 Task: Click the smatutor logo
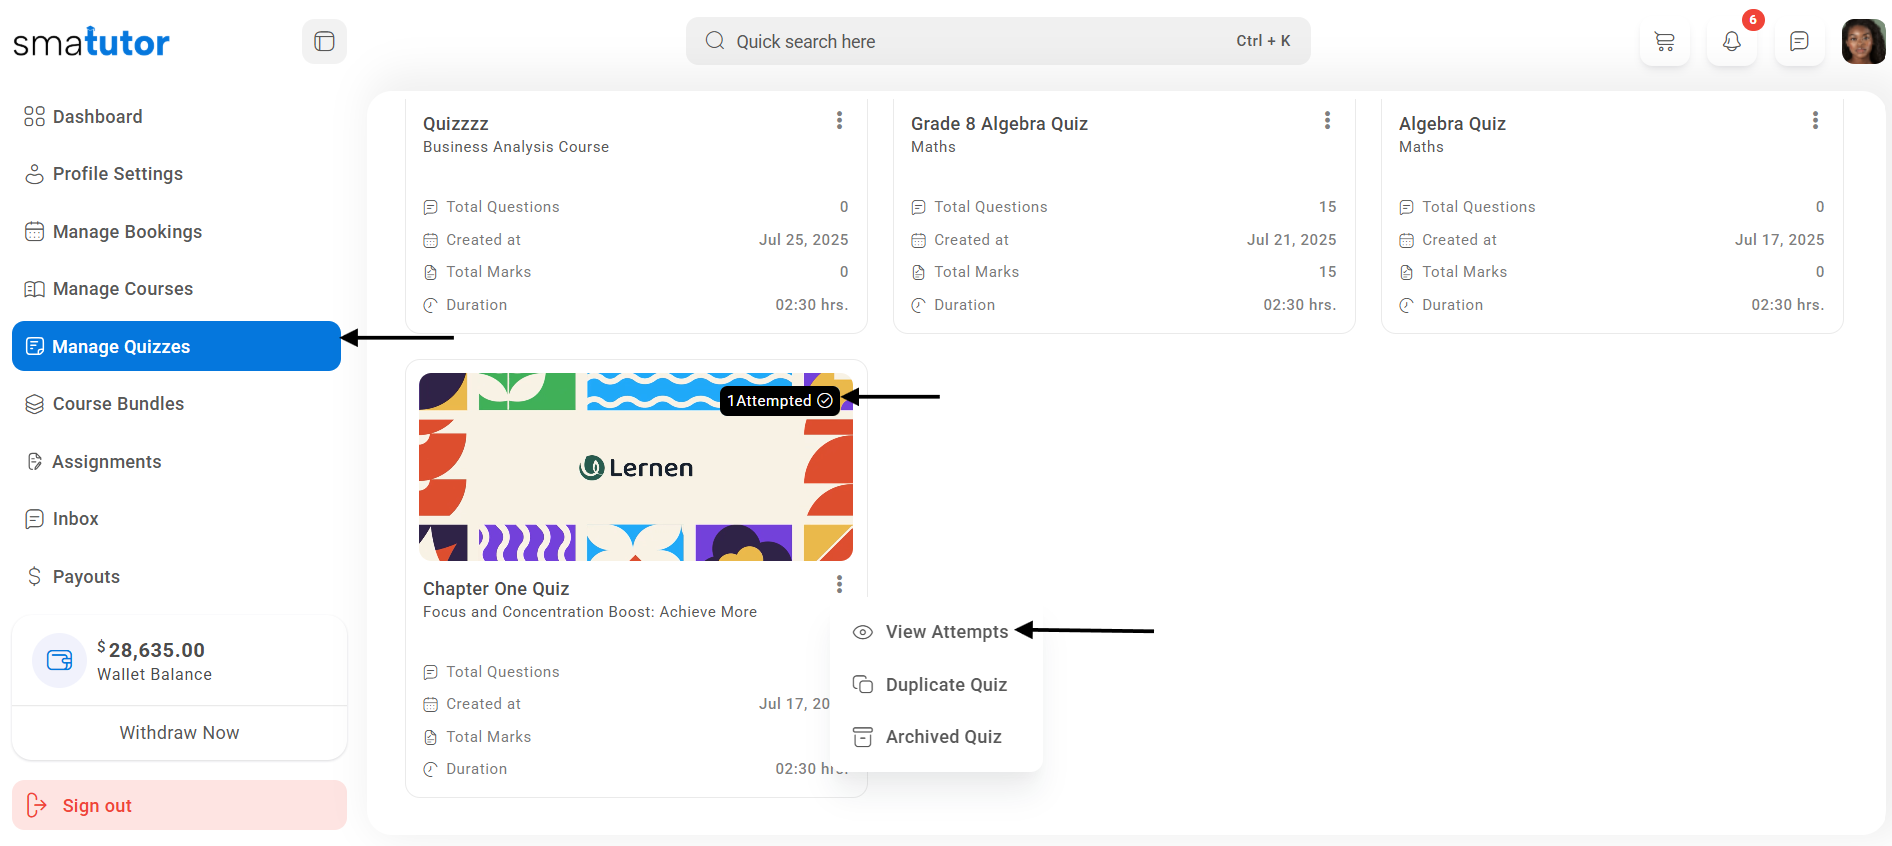click(x=91, y=42)
